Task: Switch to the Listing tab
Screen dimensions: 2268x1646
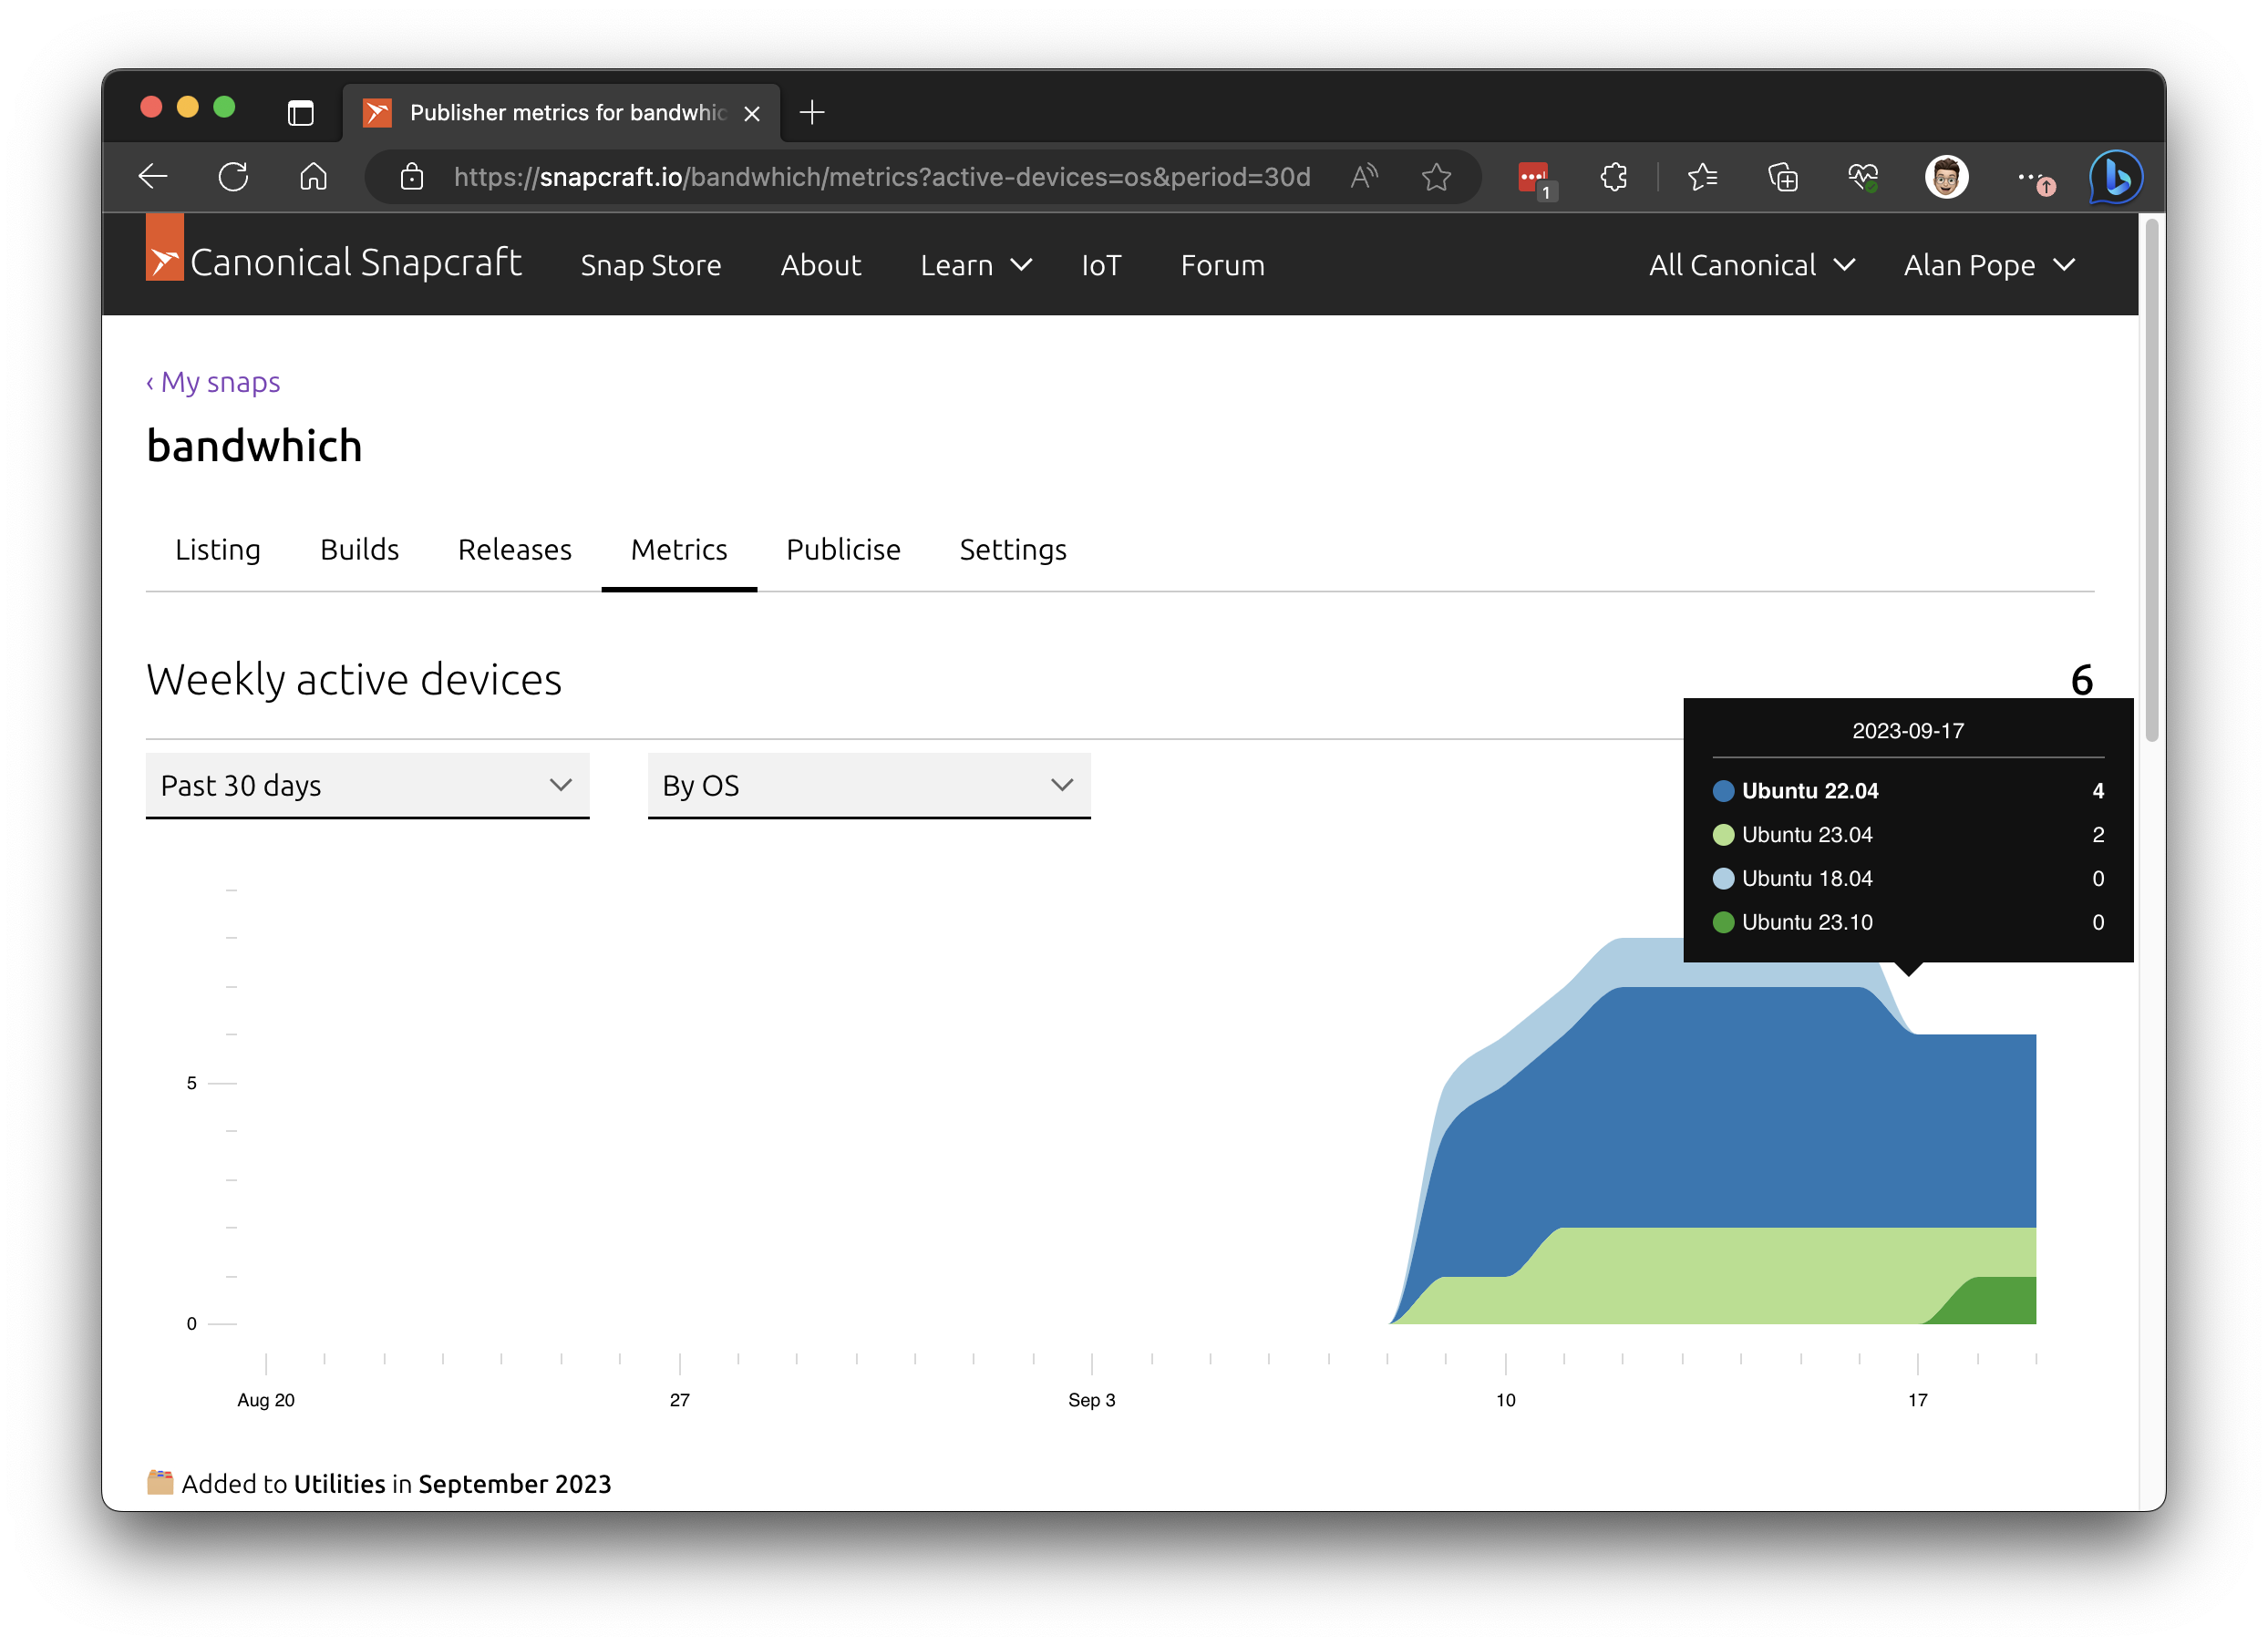Action: [x=217, y=549]
